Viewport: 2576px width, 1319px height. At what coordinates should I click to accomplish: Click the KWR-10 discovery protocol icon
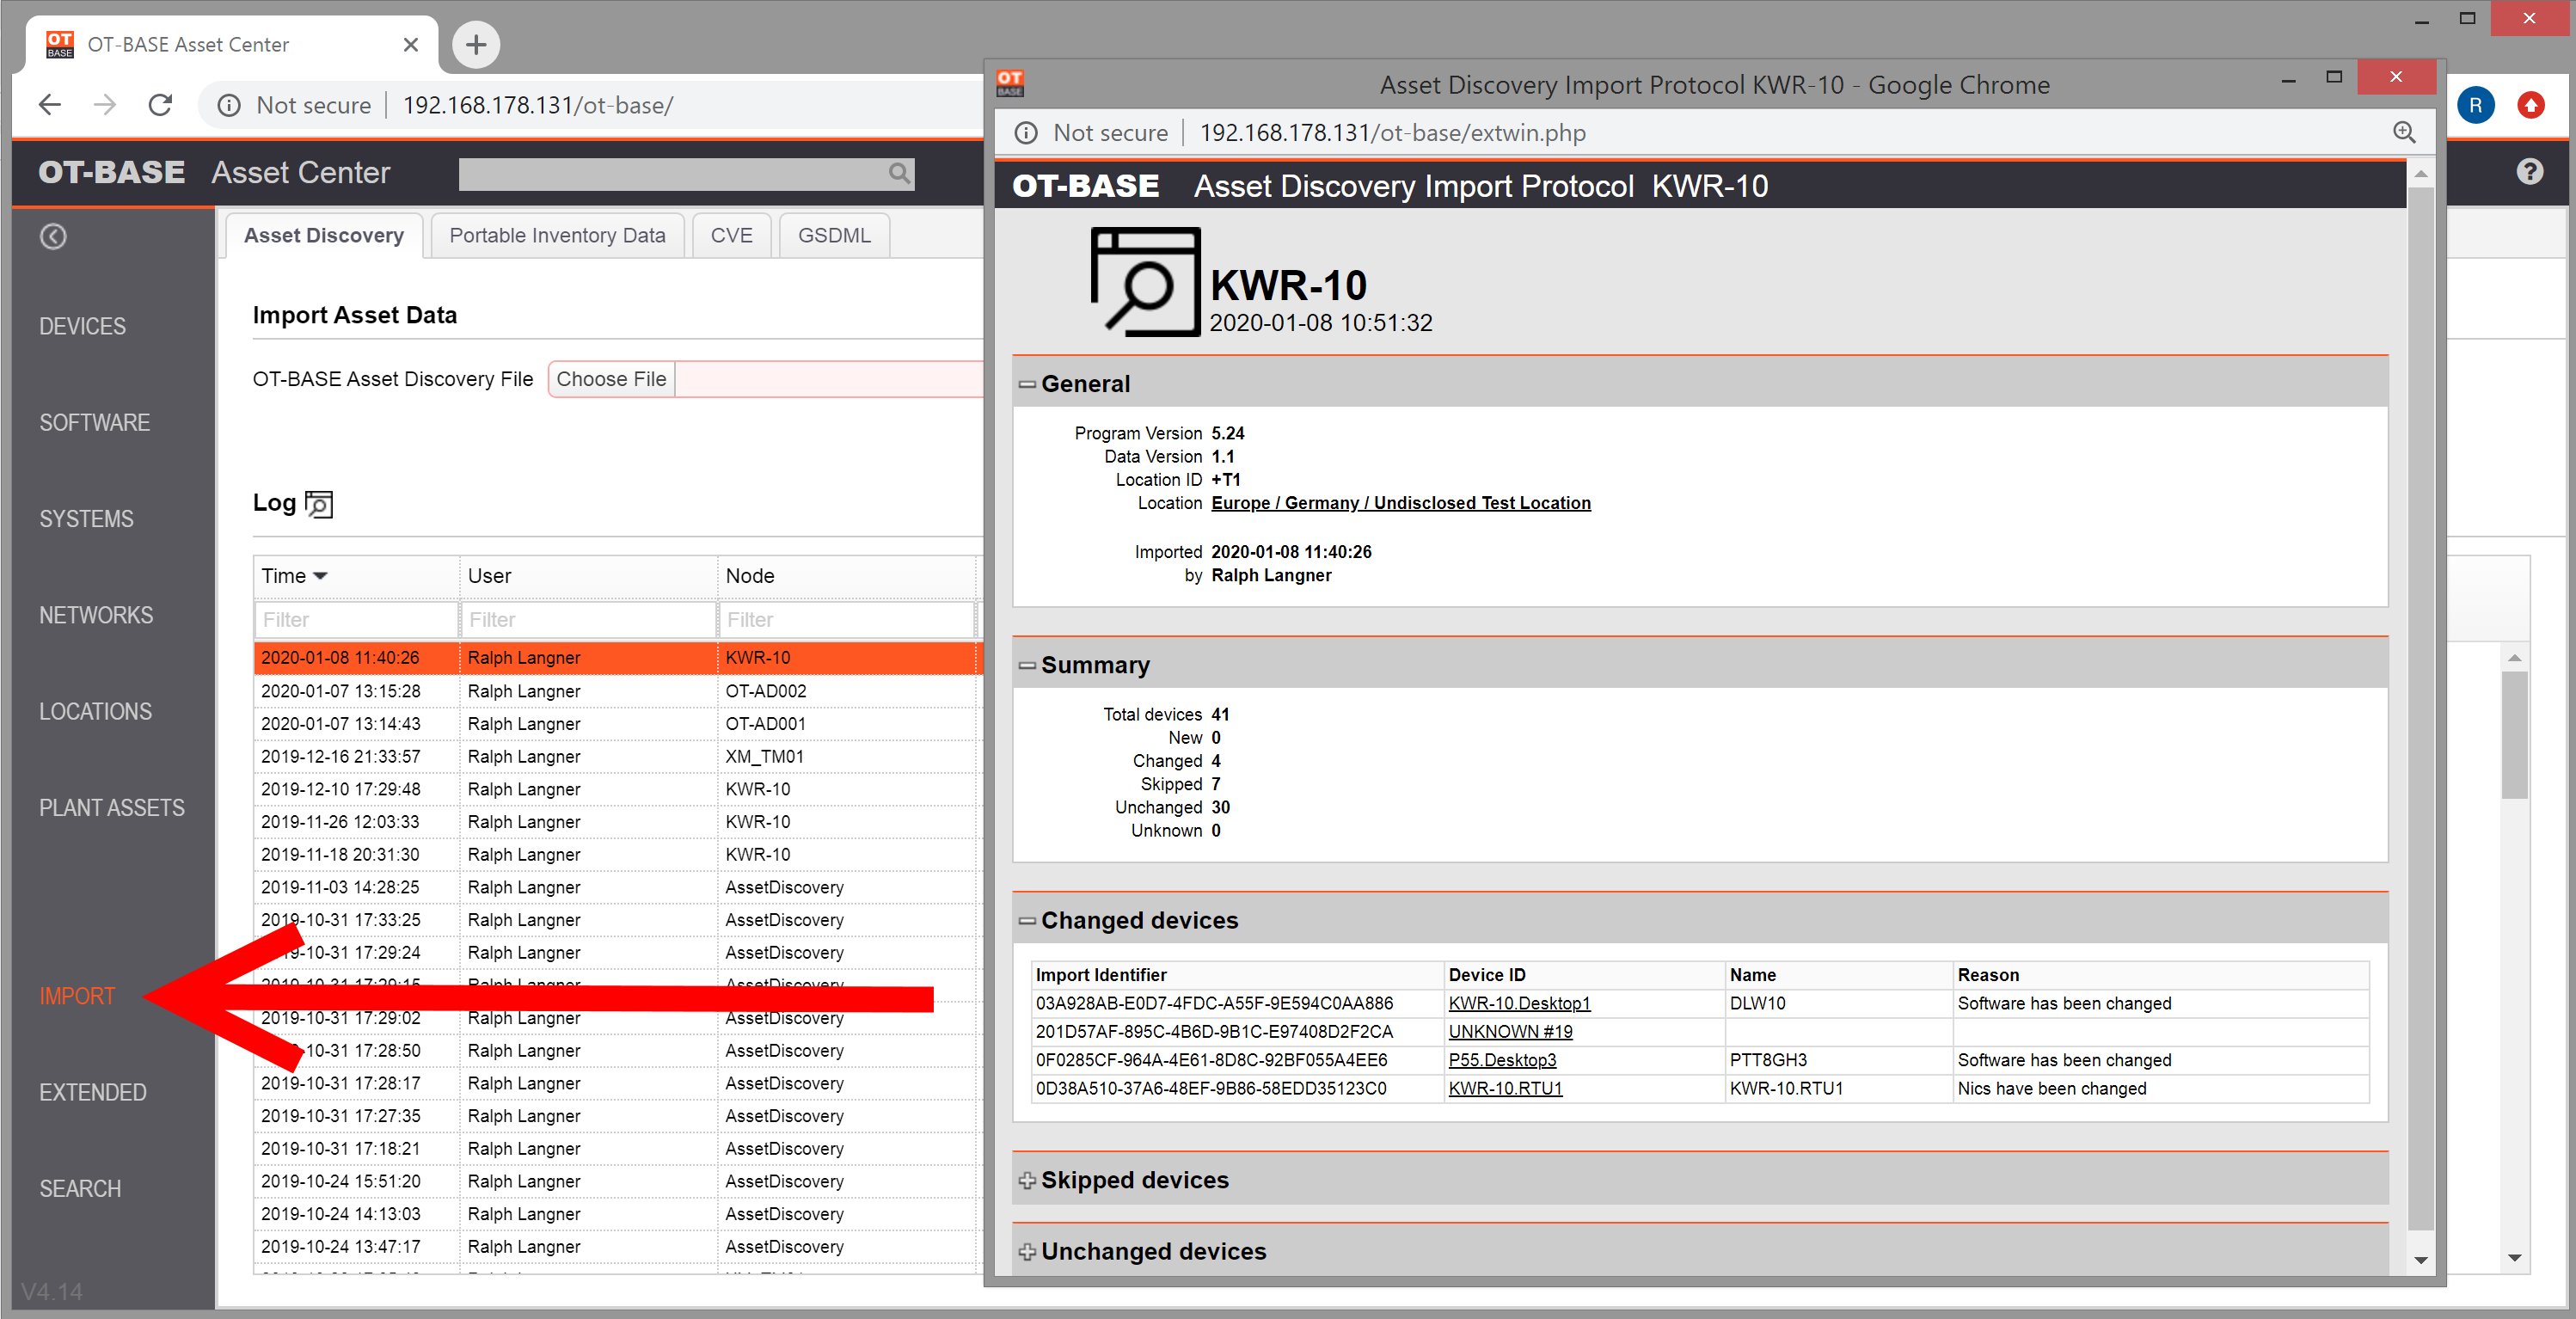pyautogui.click(x=1145, y=281)
